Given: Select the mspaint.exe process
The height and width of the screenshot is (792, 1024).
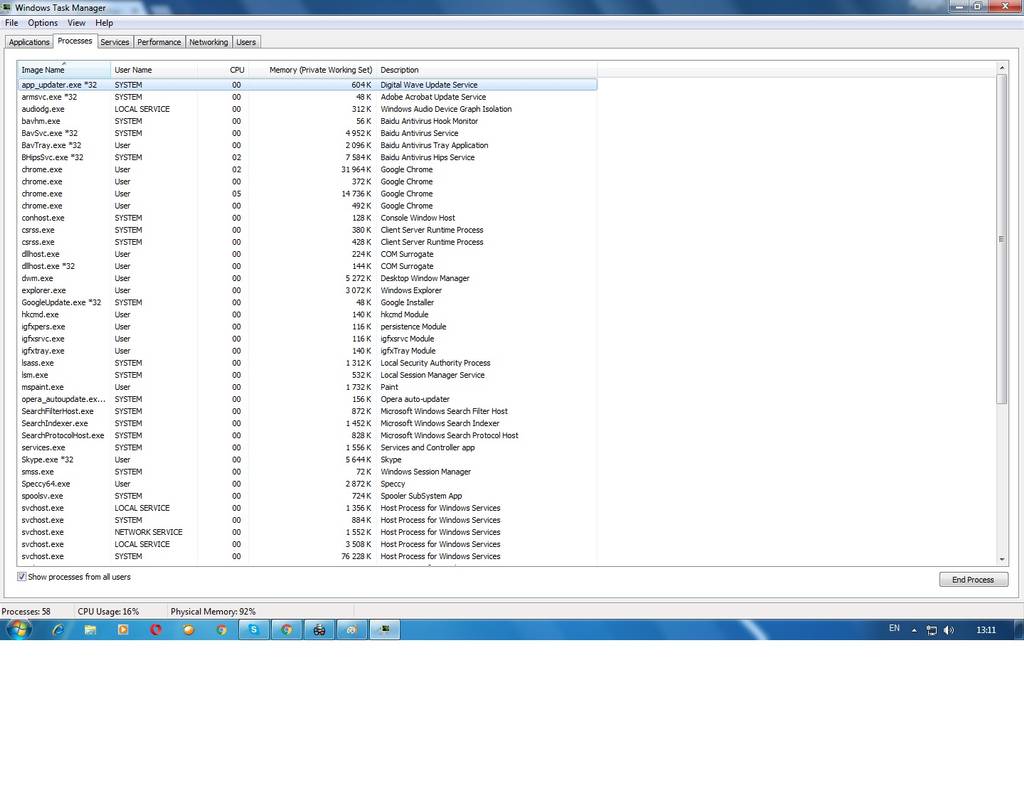Looking at the screenshot, I should [x=307, y=387].
